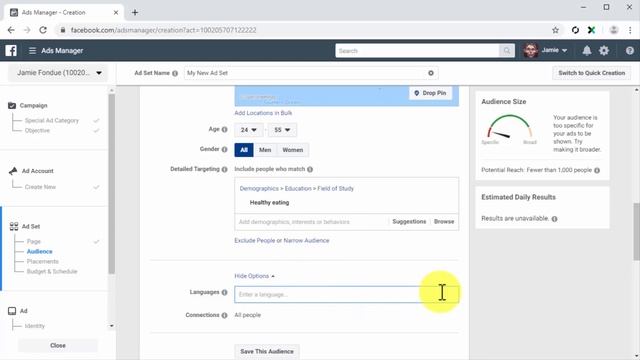Open the settings gear icon

(x=604, y=51)
